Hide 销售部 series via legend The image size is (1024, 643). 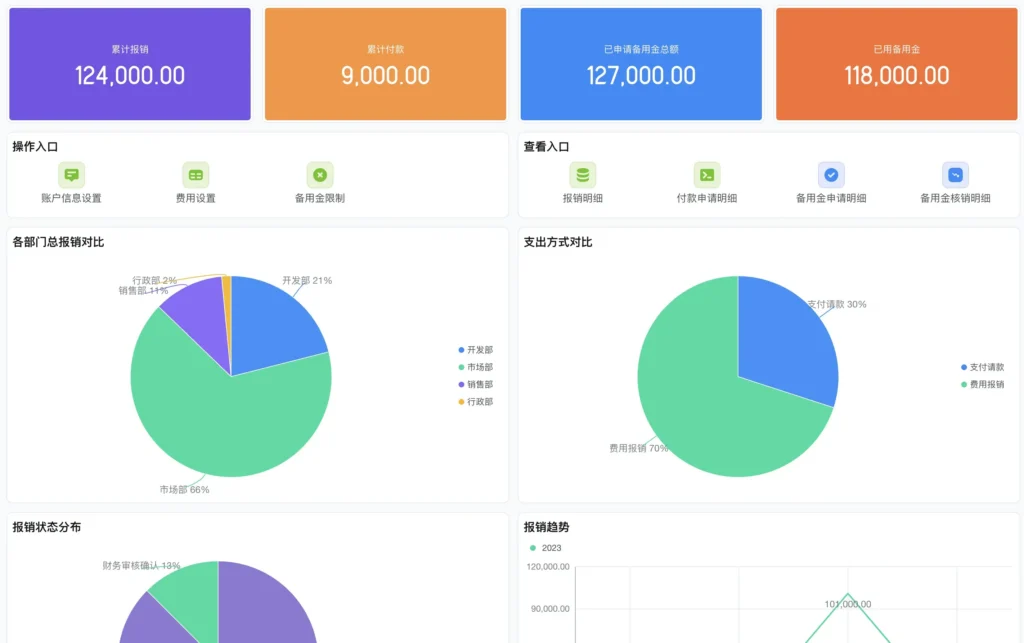(x=475, y=384)
